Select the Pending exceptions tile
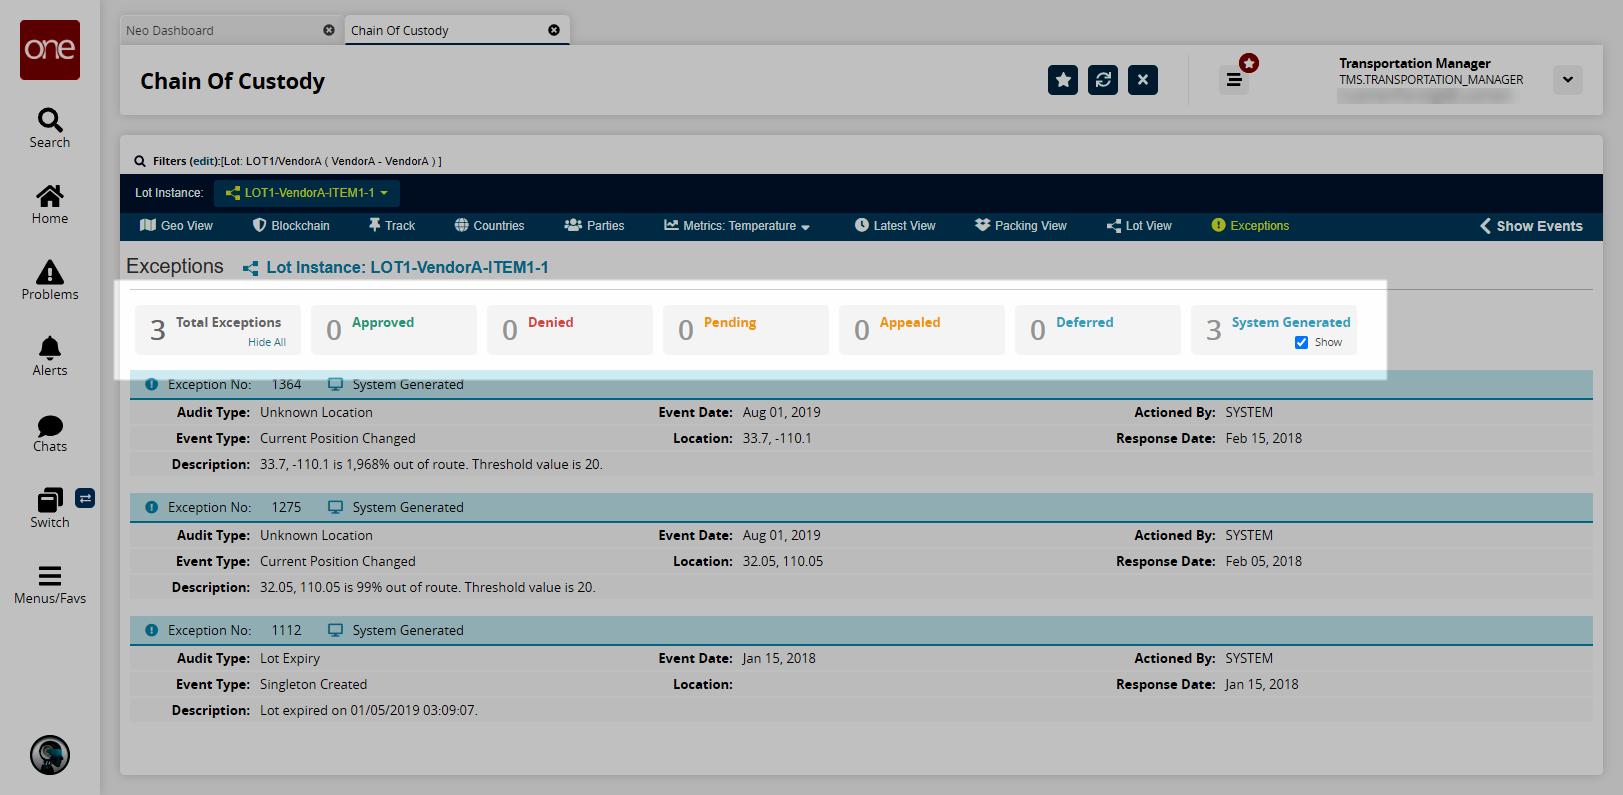1623x795 pixels. coord(745,329)
